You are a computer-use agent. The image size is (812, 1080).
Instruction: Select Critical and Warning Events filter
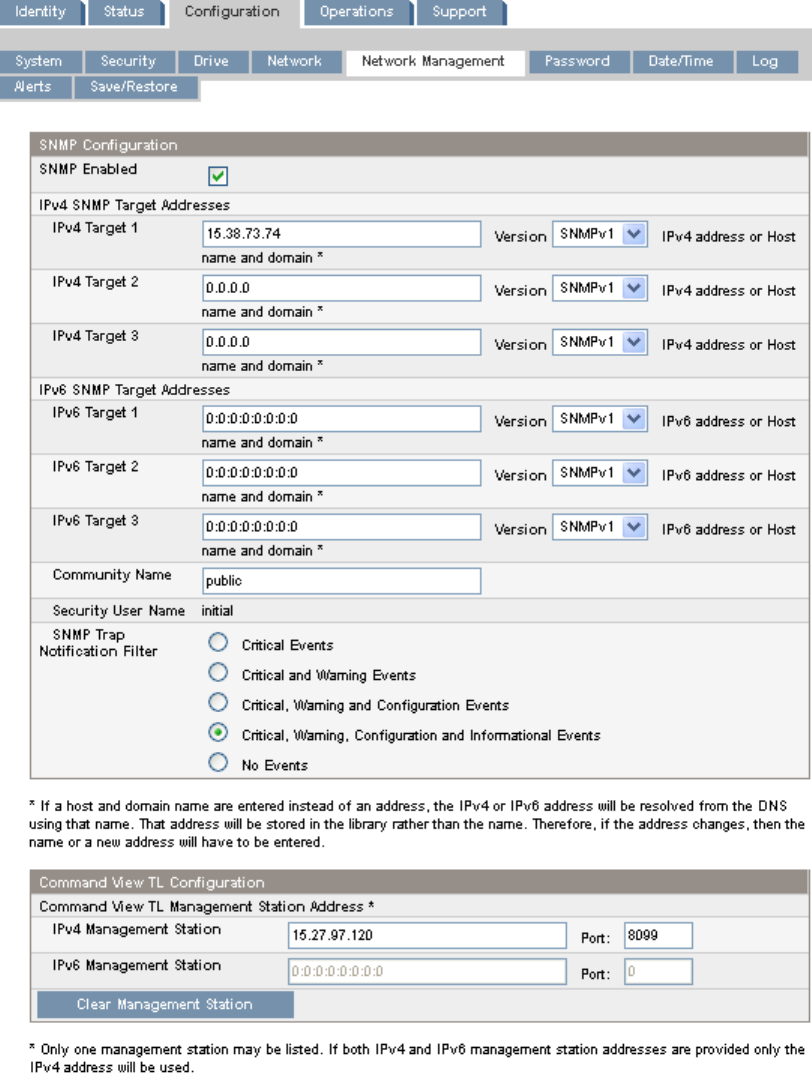[x=218, y=674]
